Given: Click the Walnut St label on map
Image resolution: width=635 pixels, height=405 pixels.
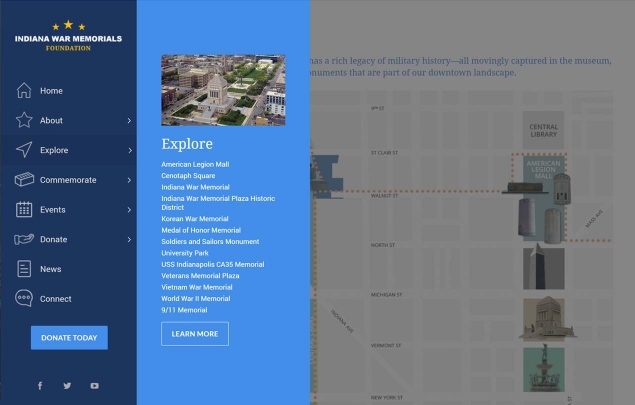Looking at the screenshot, I should click(x=384, y=196).
